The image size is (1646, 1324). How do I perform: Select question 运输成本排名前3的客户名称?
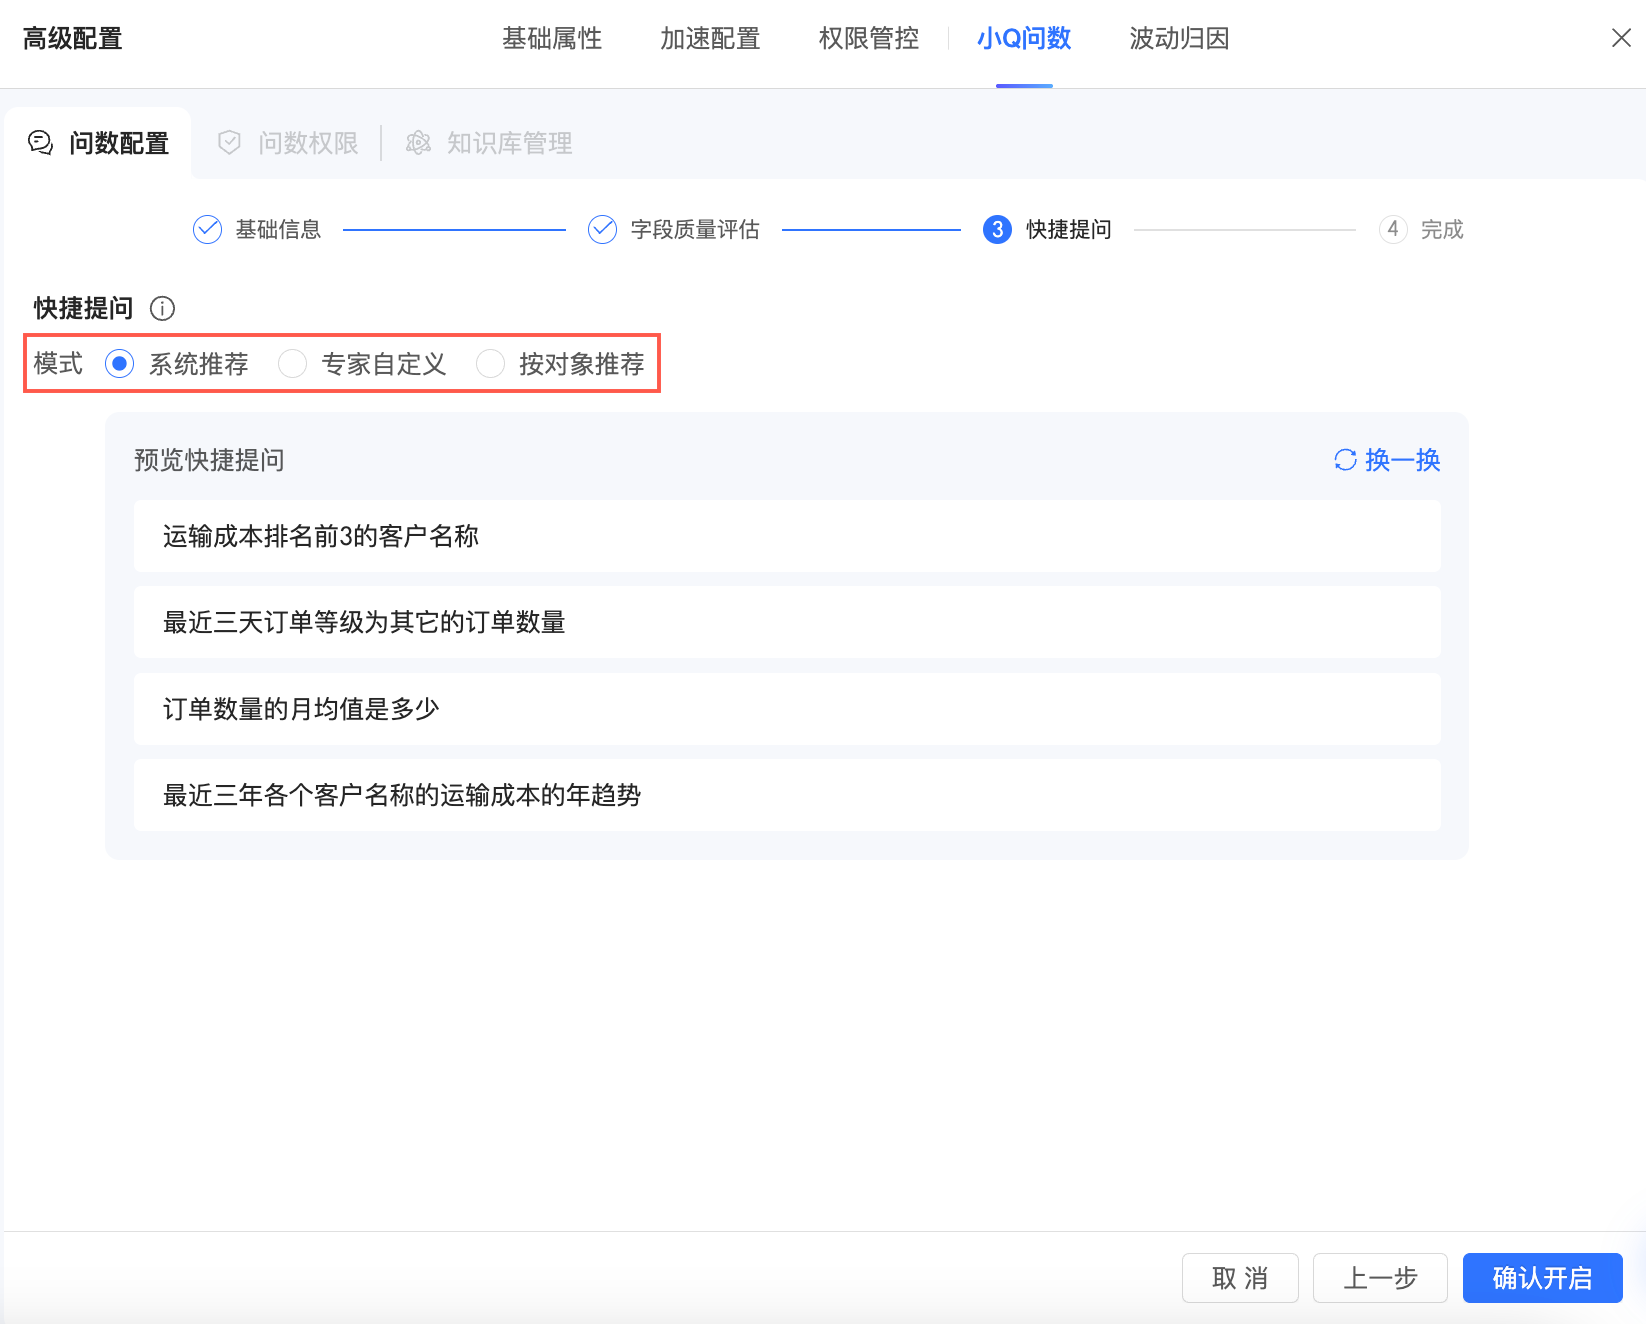tap(787, 536)
